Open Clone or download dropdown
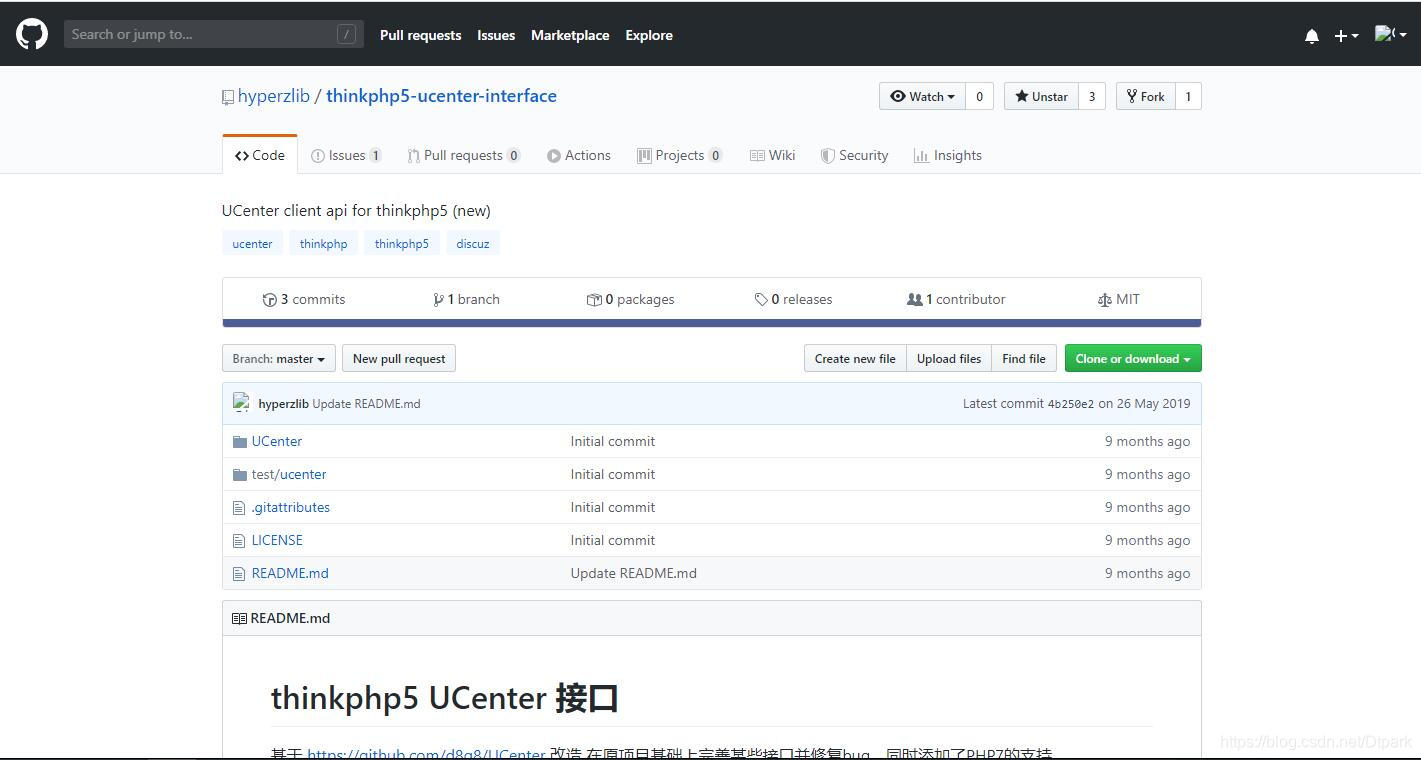This screenshot has height=760, width=1421. point(1133,358)
